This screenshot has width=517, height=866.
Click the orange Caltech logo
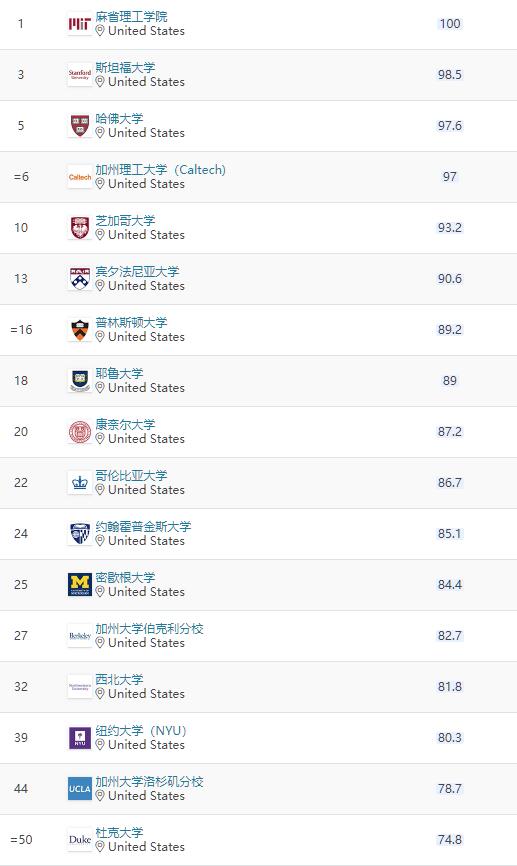80,177
